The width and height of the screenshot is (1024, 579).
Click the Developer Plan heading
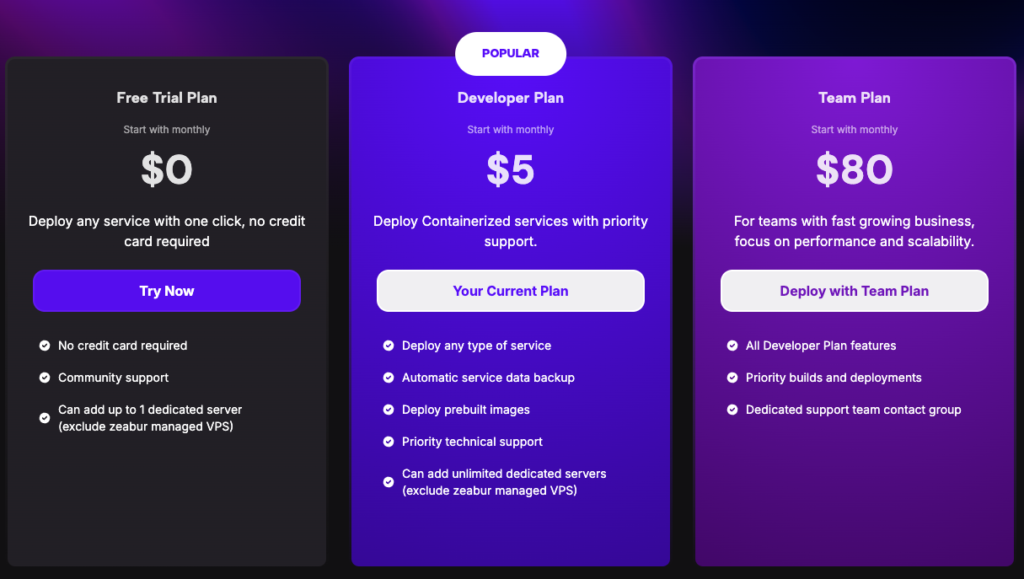510,98
